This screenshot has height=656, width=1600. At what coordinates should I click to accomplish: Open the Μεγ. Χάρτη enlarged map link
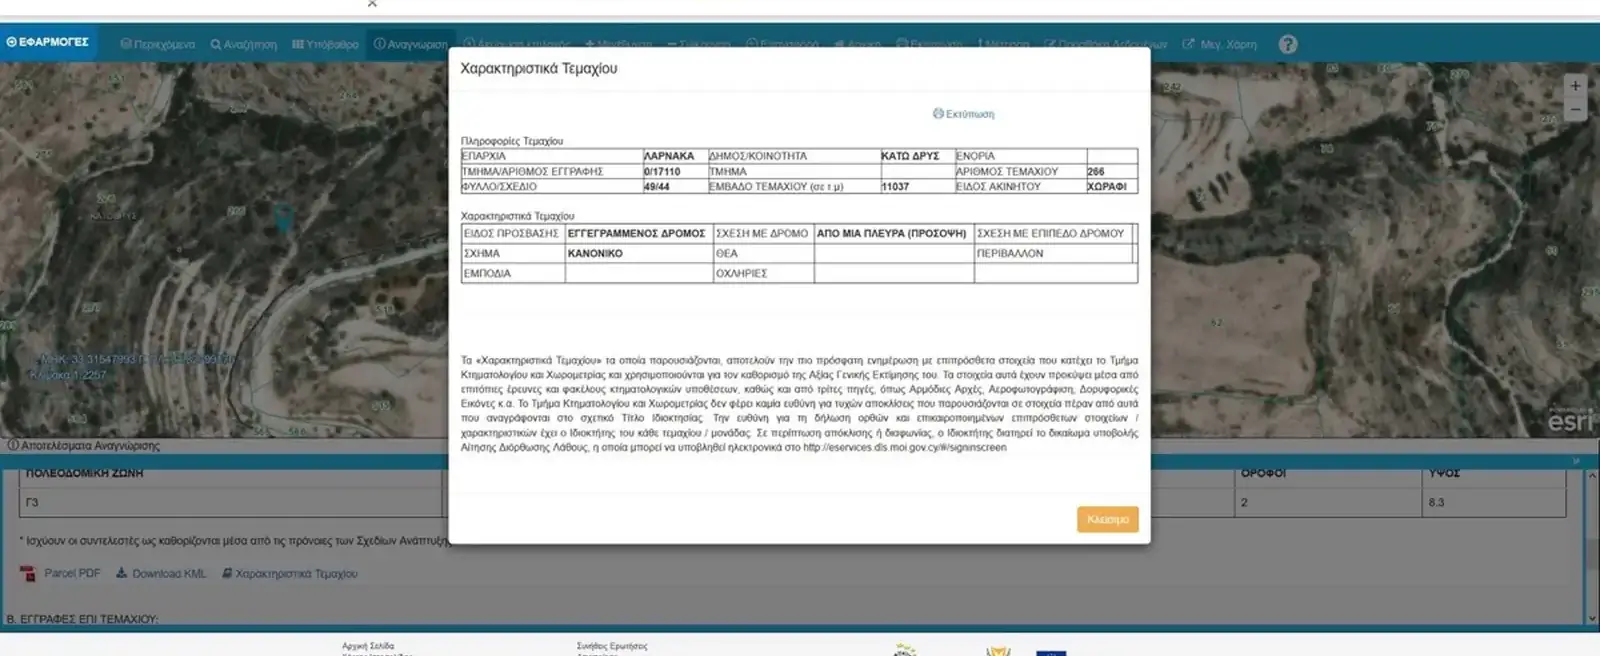[1220, 44]
